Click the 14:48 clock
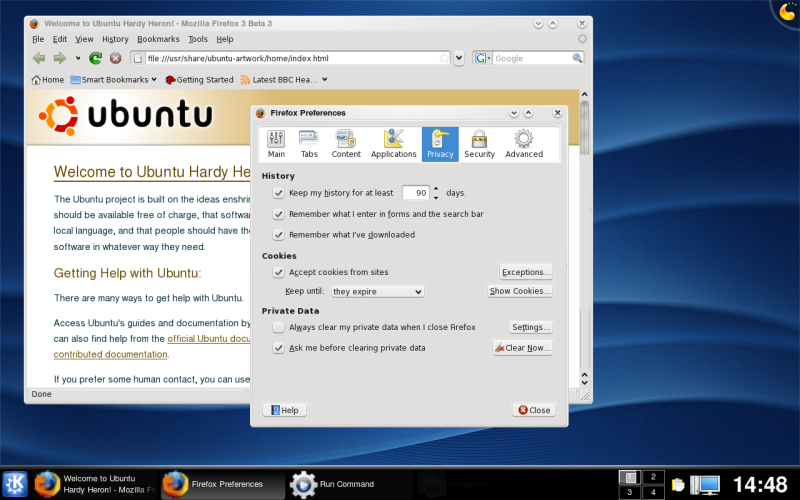This screenshot has height=500, width=800. (760, 484)
